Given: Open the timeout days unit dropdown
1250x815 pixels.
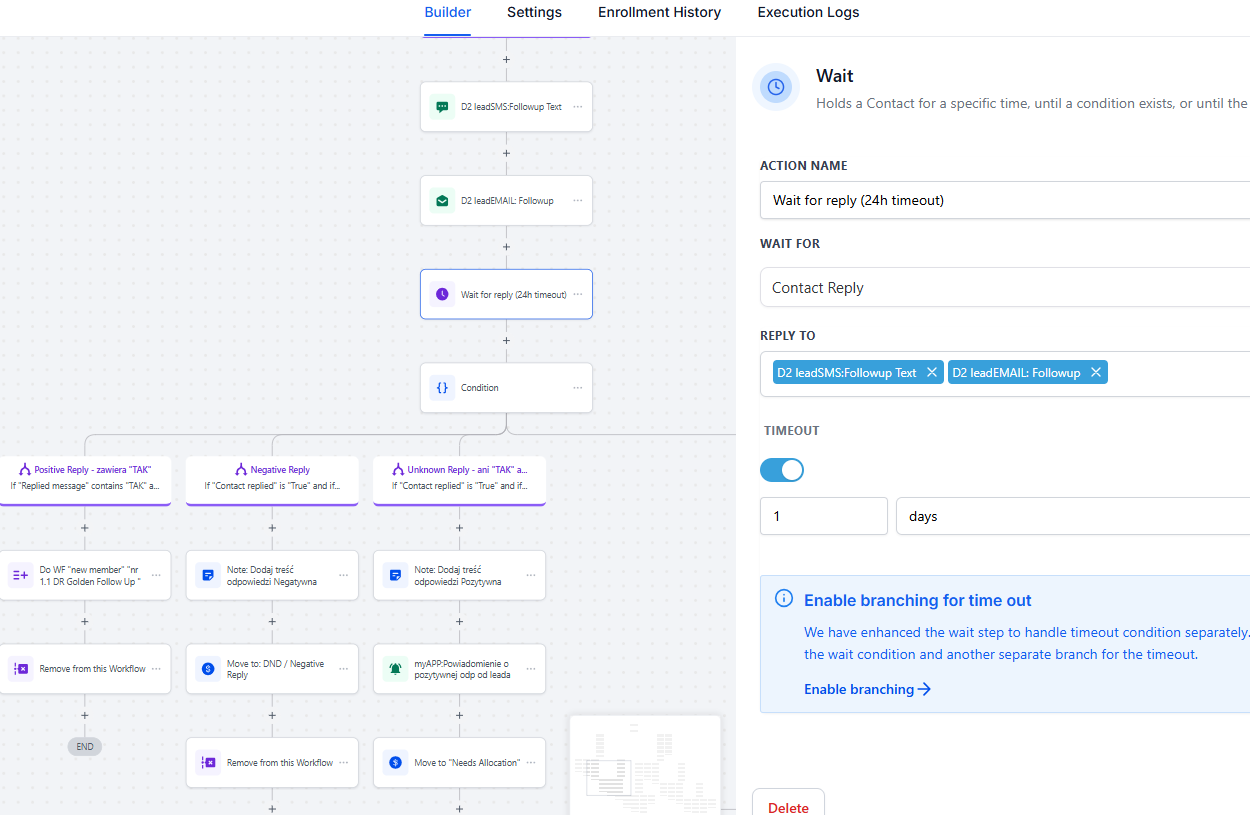Looking at the screenshot, I should (x=1072, y=517).
